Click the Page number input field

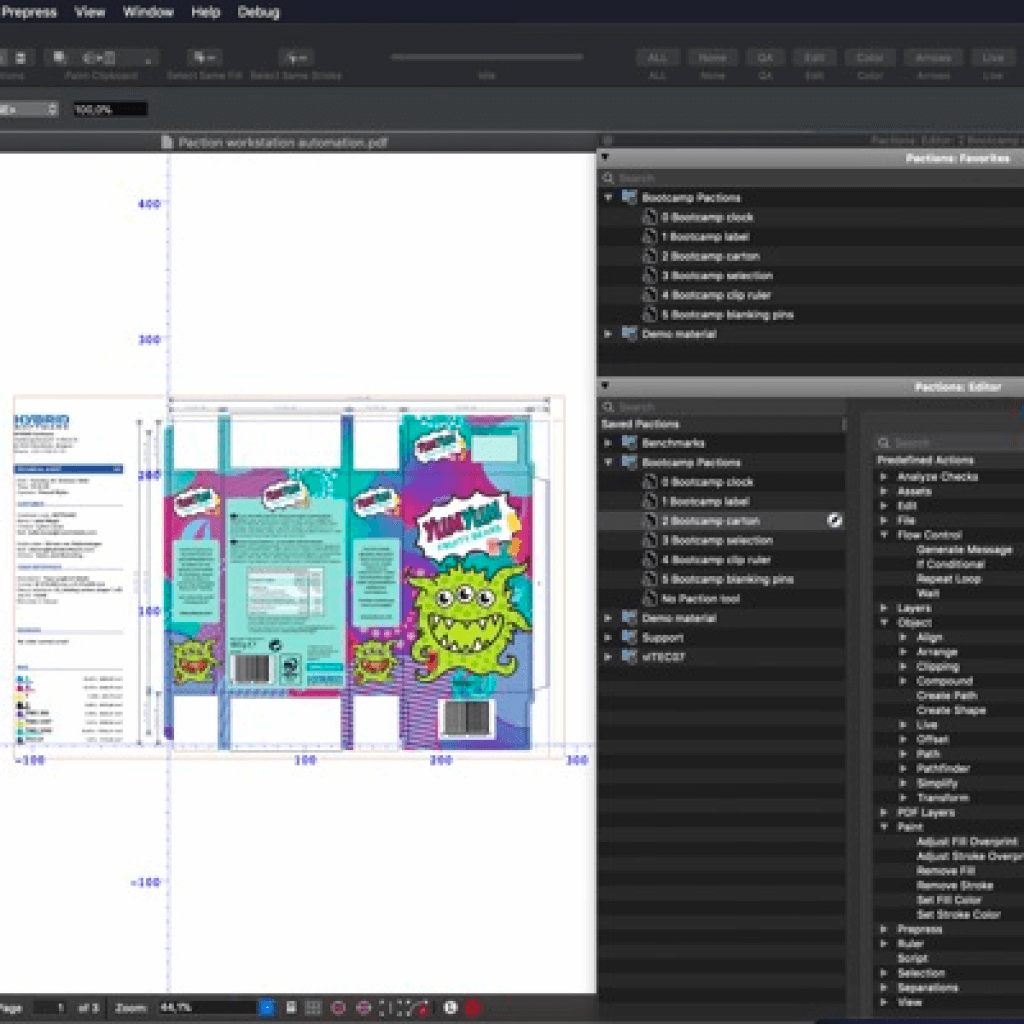(x=52, y=1008)
